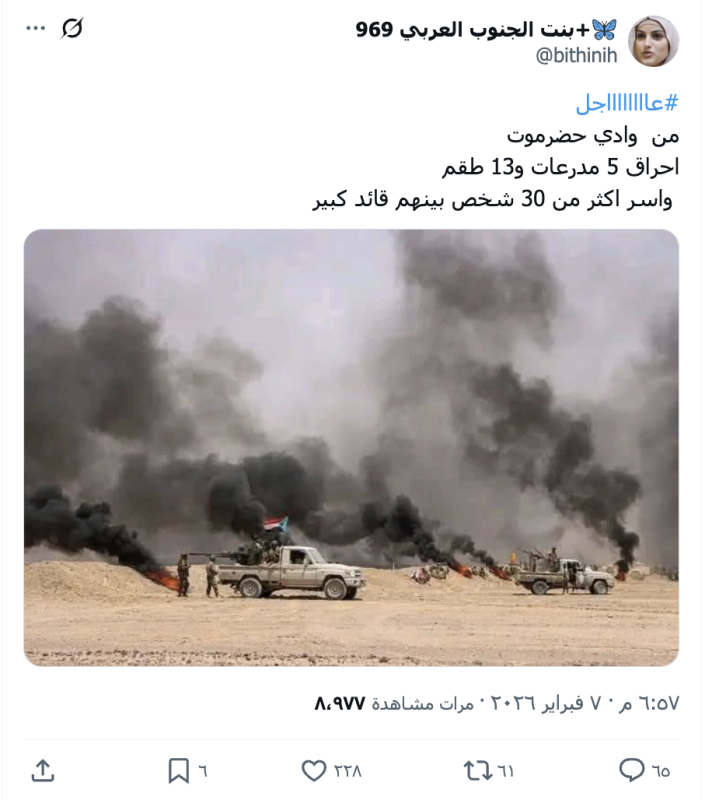Click the likes count ٢٢٨
The width and height of the screenshot is (726, 800).
347,771
